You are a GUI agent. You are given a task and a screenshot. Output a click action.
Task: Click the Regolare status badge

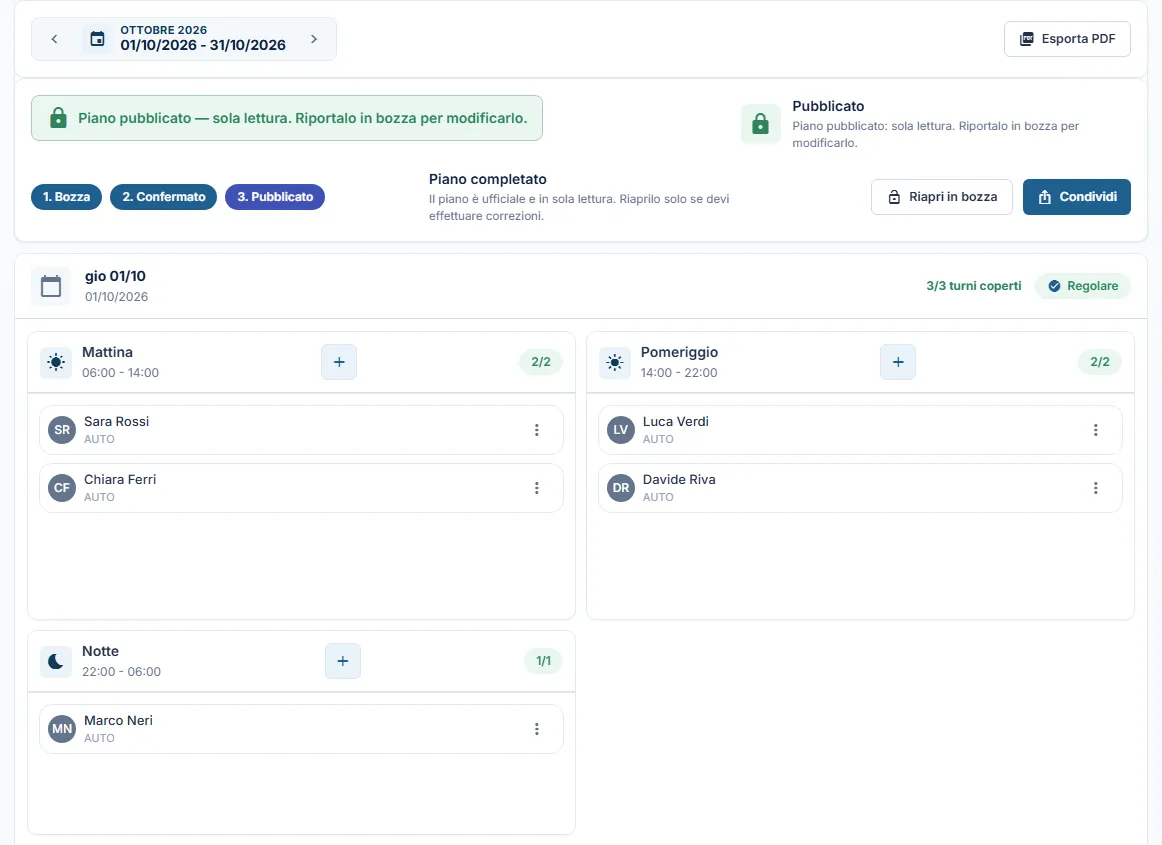tap(1083, 286)
